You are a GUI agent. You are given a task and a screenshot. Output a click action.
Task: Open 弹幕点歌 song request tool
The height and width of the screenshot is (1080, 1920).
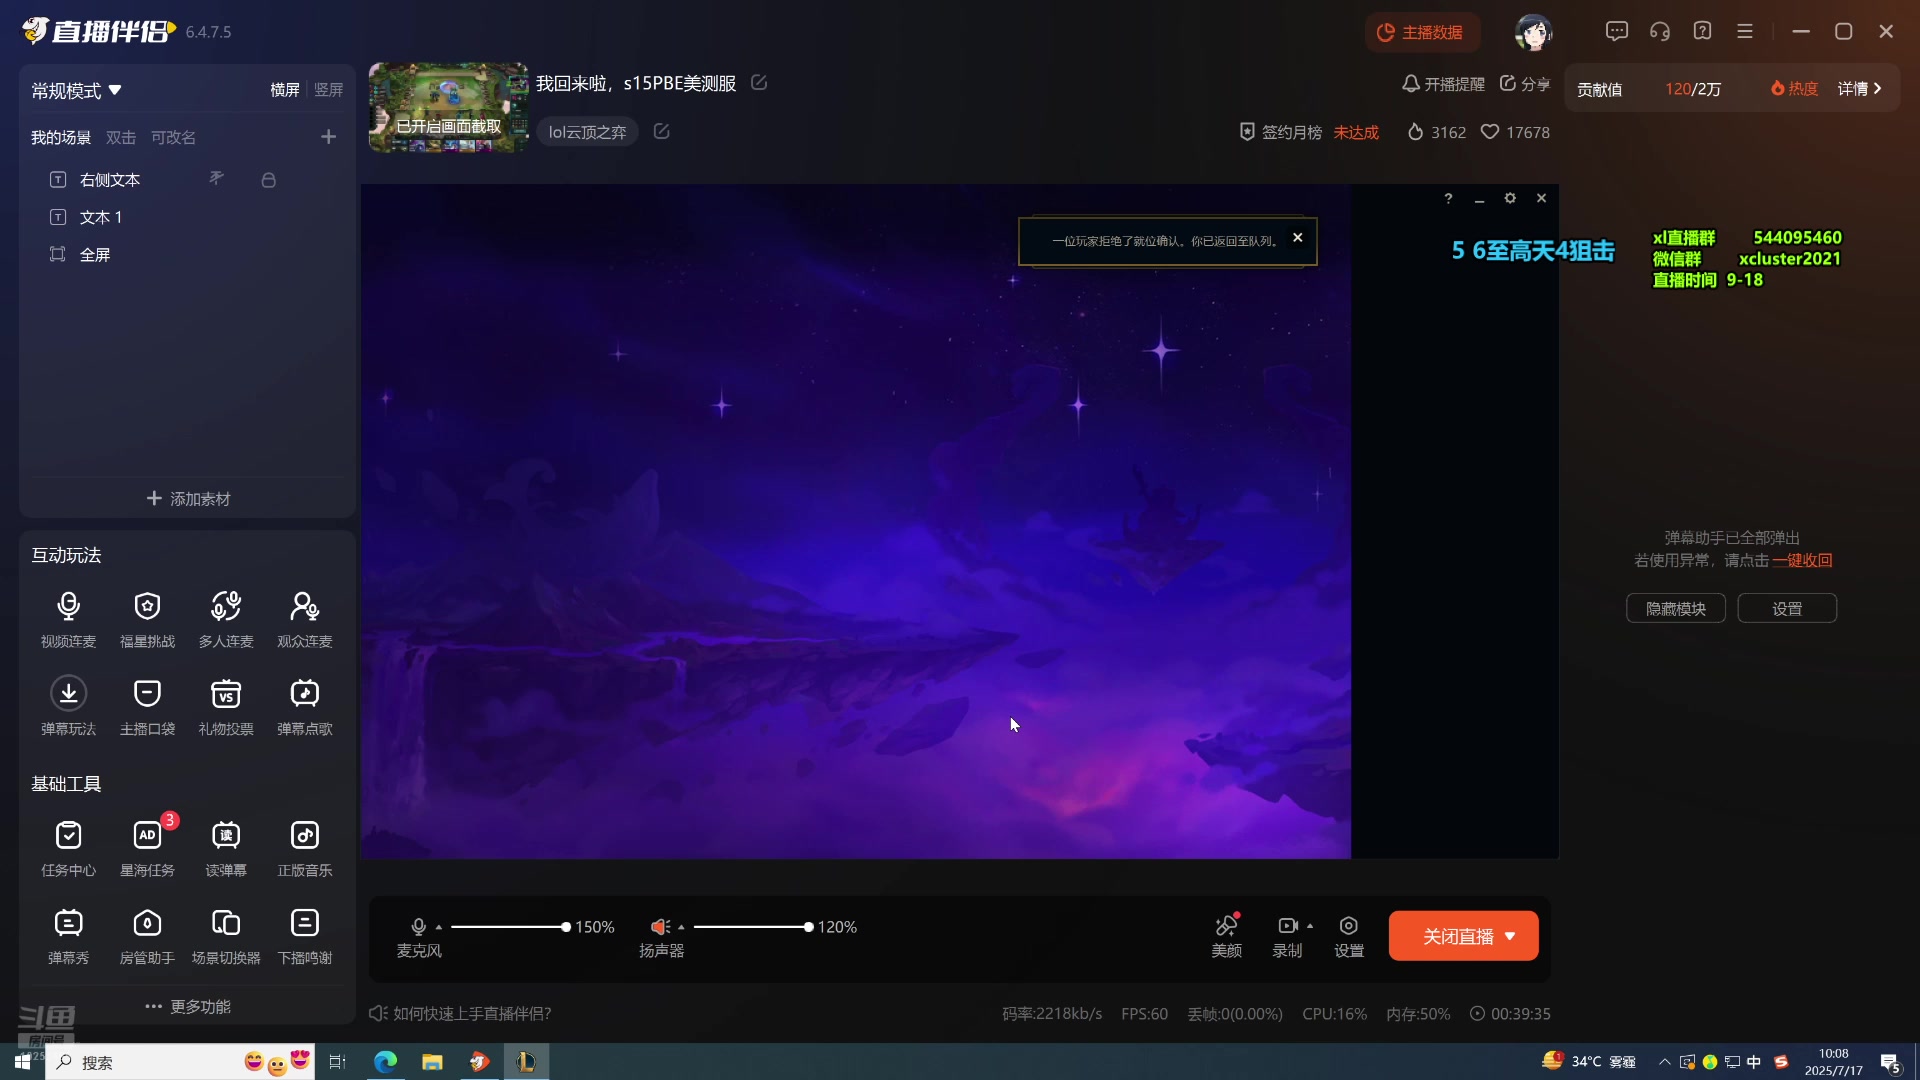pos(305,707)
